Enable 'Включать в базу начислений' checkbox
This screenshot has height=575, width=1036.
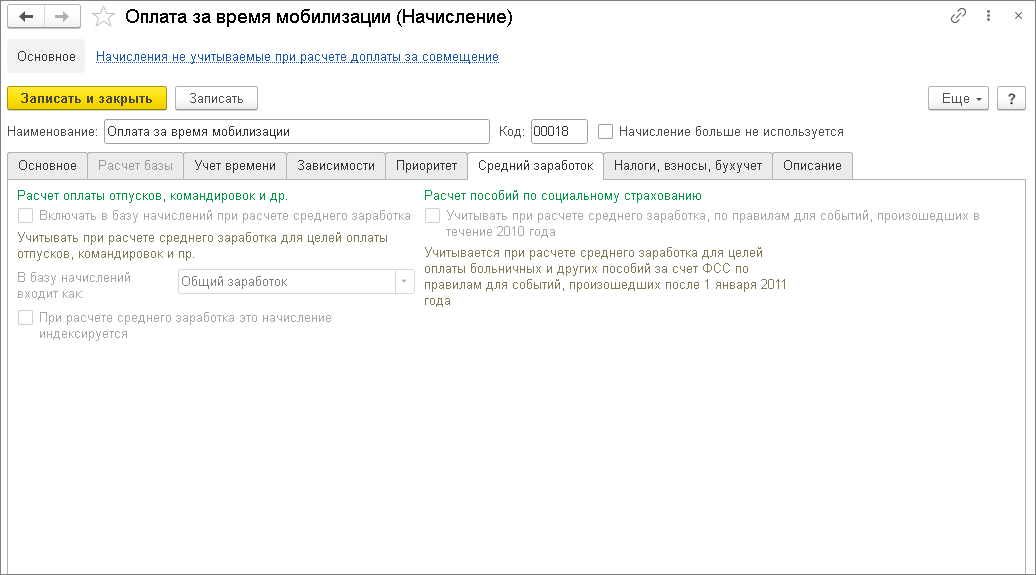click(26, 215)
